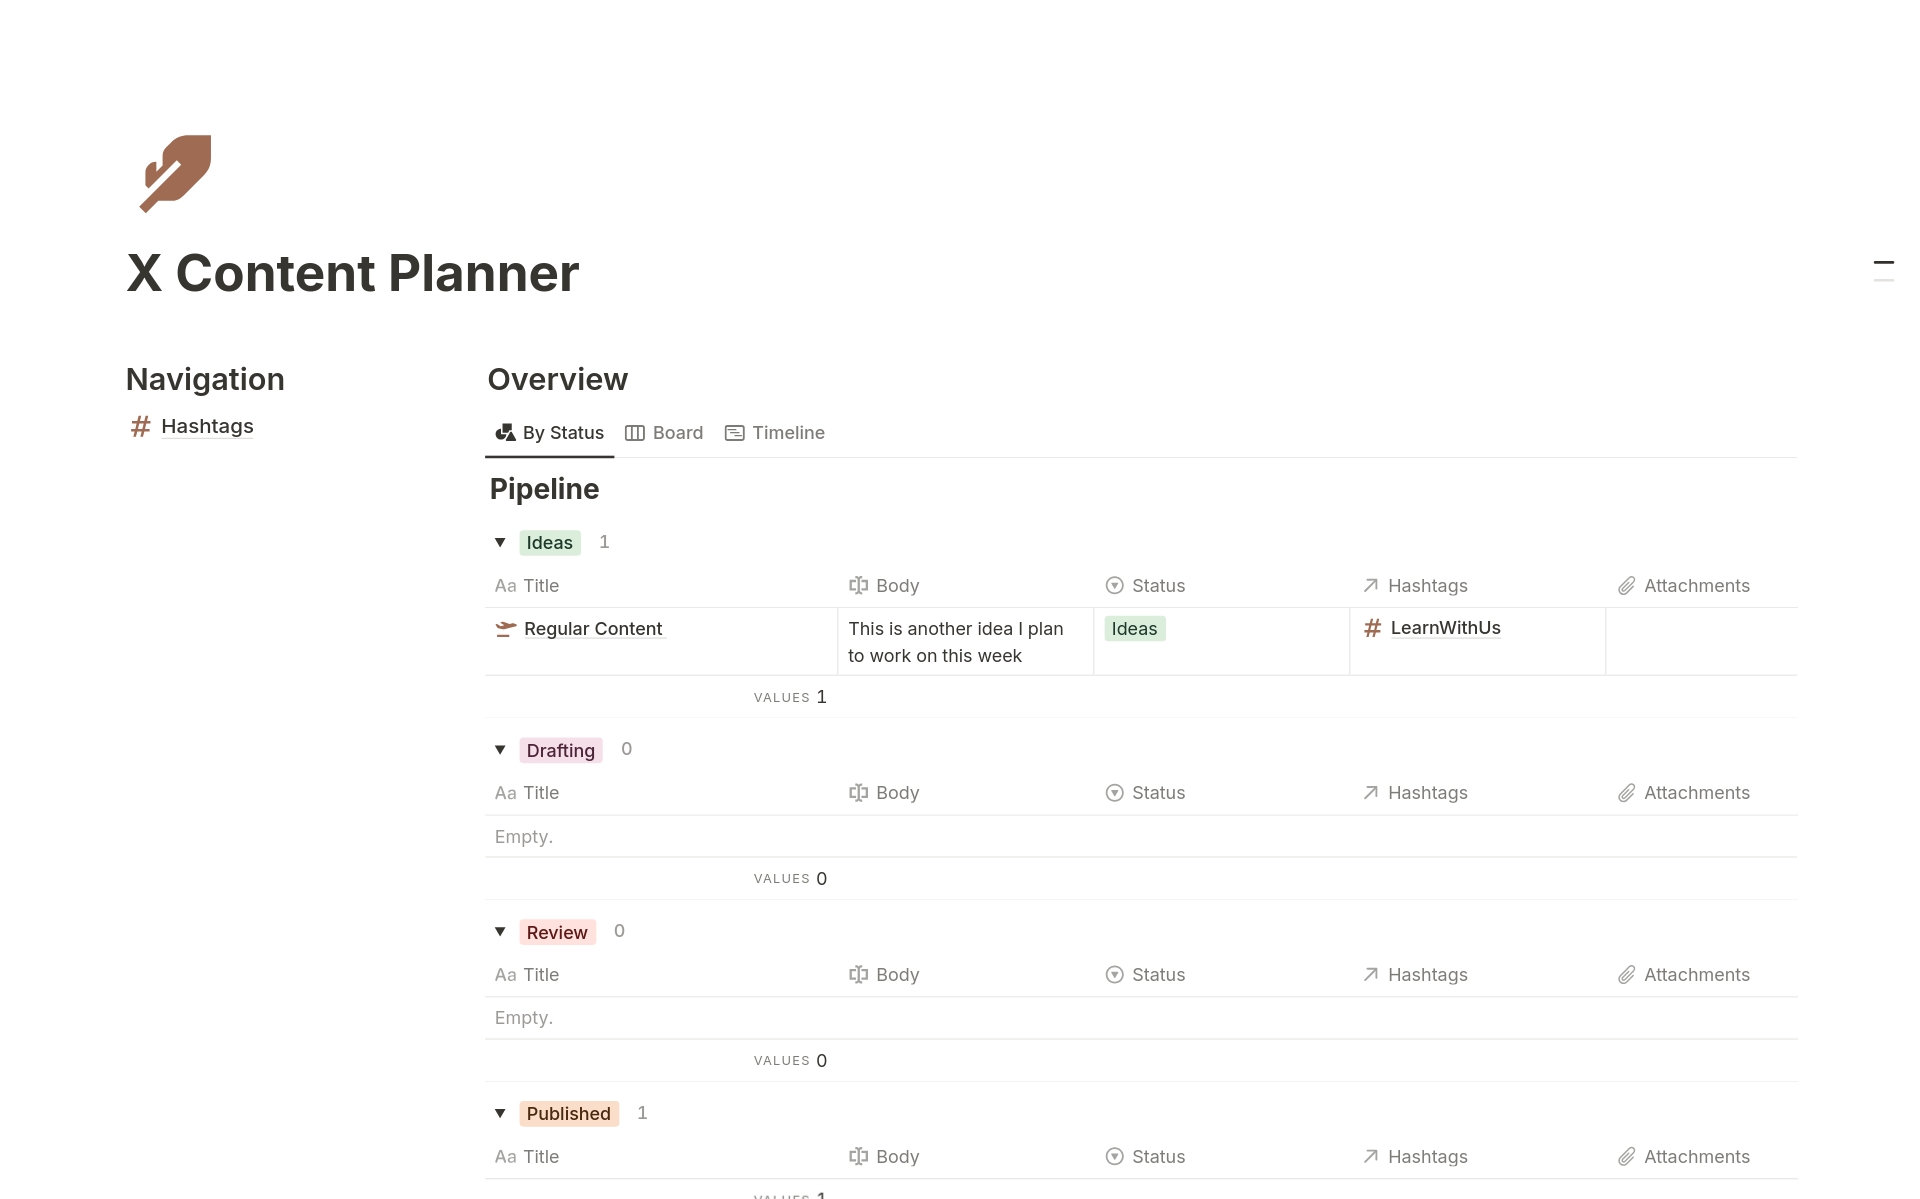Open the LearnWithUs hashtag relation
Image resolution: width=1920 pixels, height=1199 pixels.
[1445, 628]
